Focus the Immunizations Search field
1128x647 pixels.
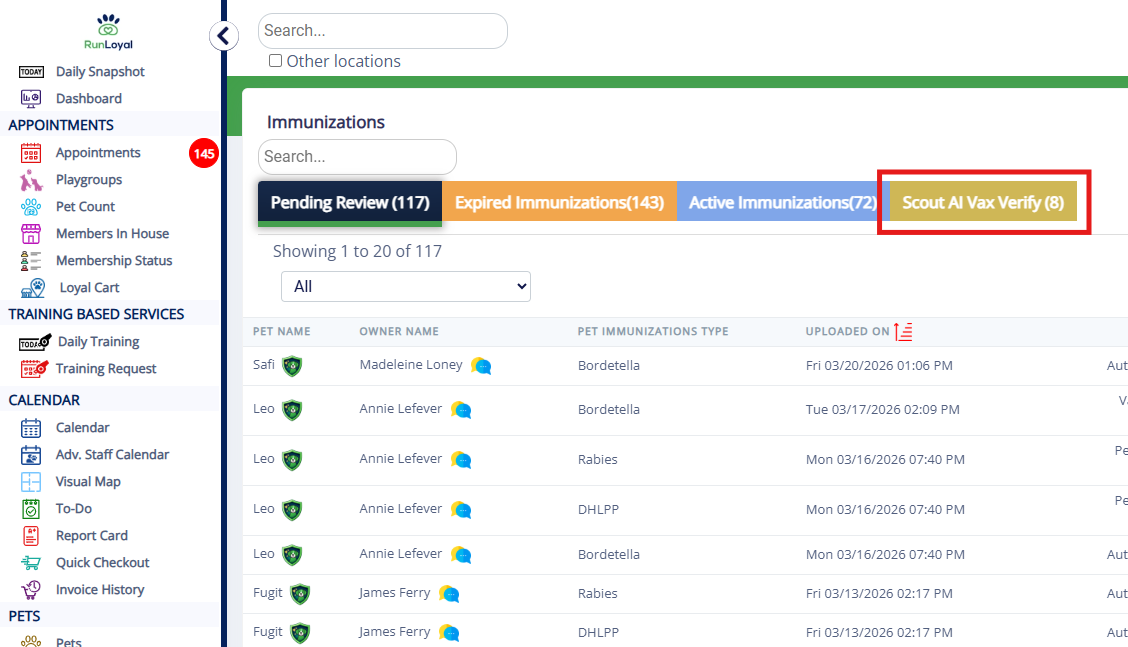point(357,157)
